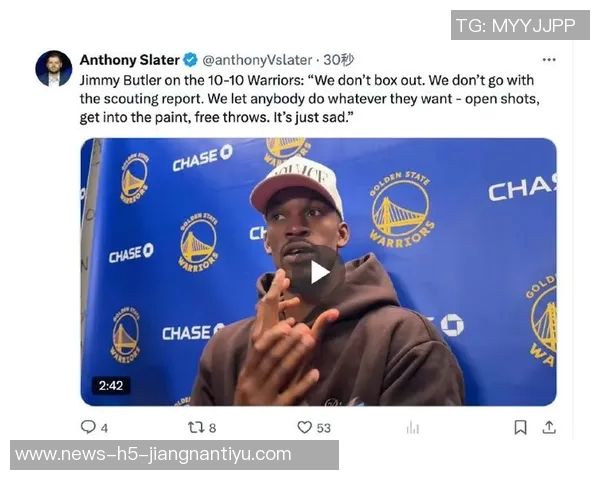Viewport: 600px width, 480px height.
Task: Click the reply count 4
Action: (x=104, y=428)
